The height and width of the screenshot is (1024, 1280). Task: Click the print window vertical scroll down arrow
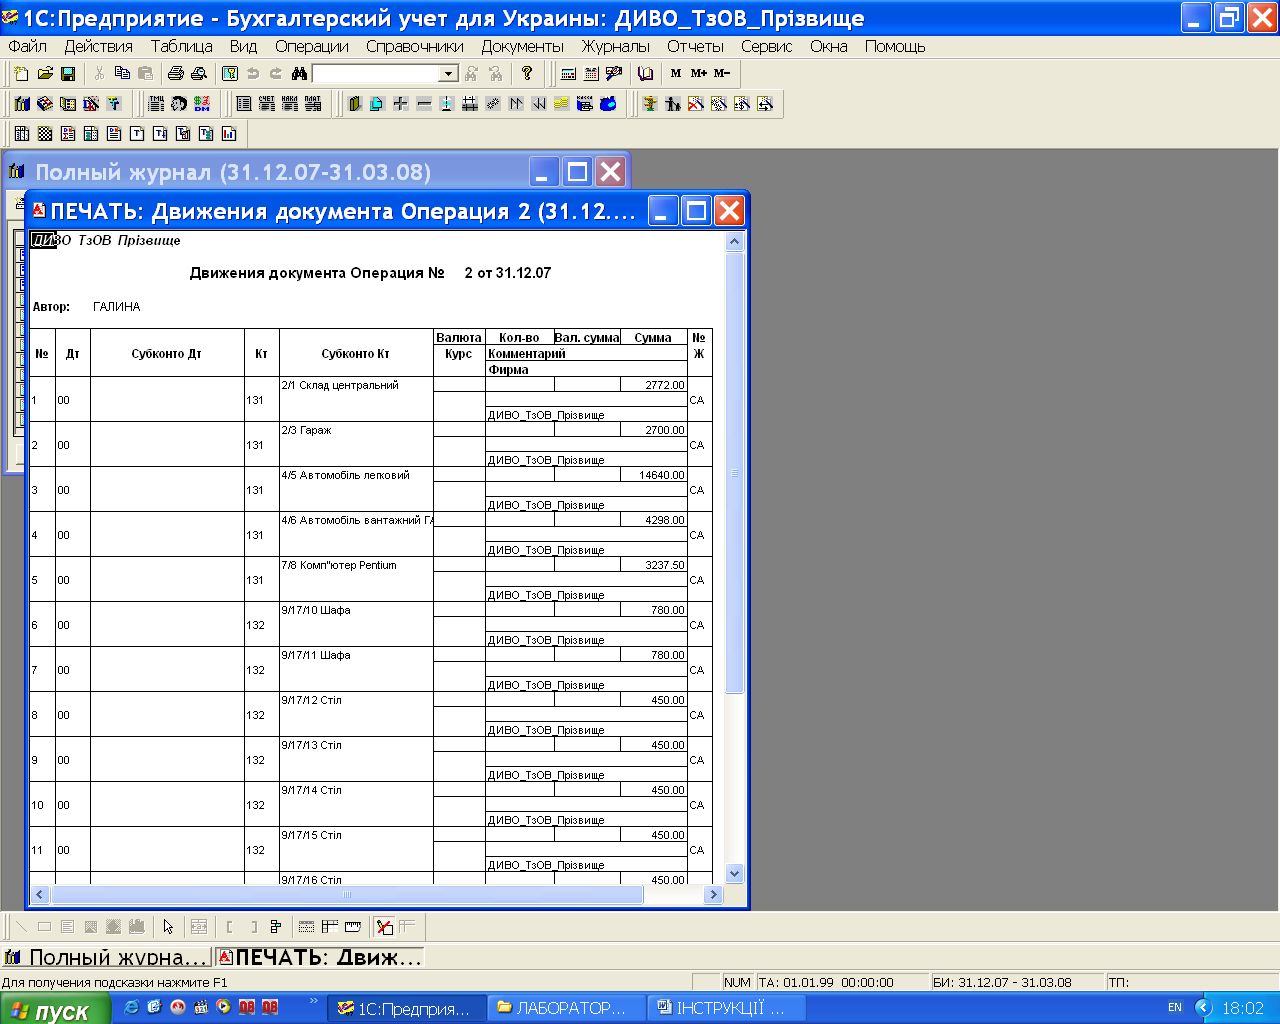735,873
